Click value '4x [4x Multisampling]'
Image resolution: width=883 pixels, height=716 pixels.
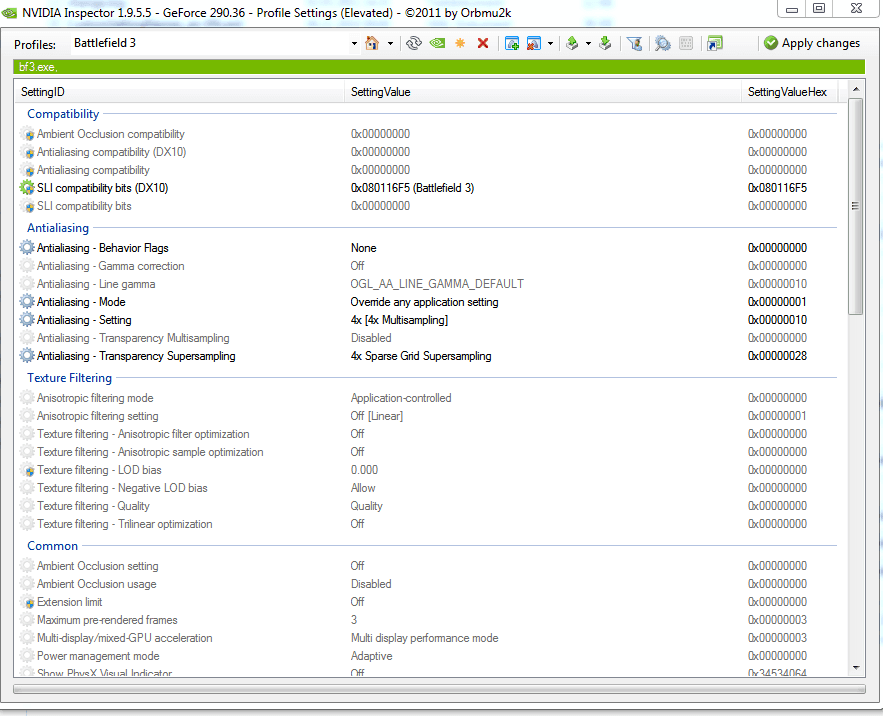[399, 320]
